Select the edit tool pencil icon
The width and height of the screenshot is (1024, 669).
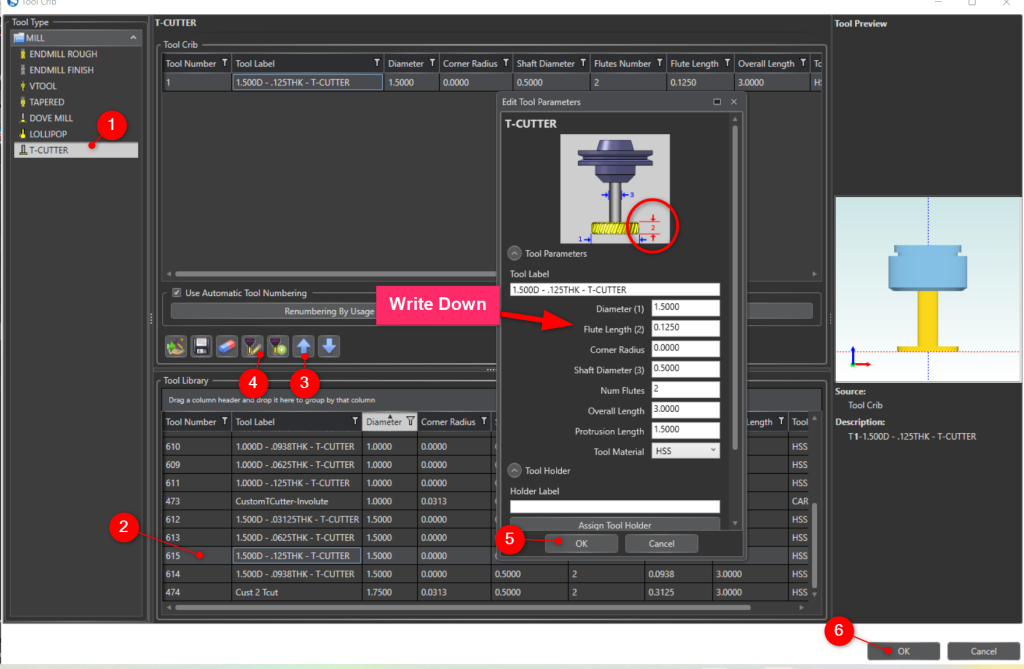[x=252, y=345]
